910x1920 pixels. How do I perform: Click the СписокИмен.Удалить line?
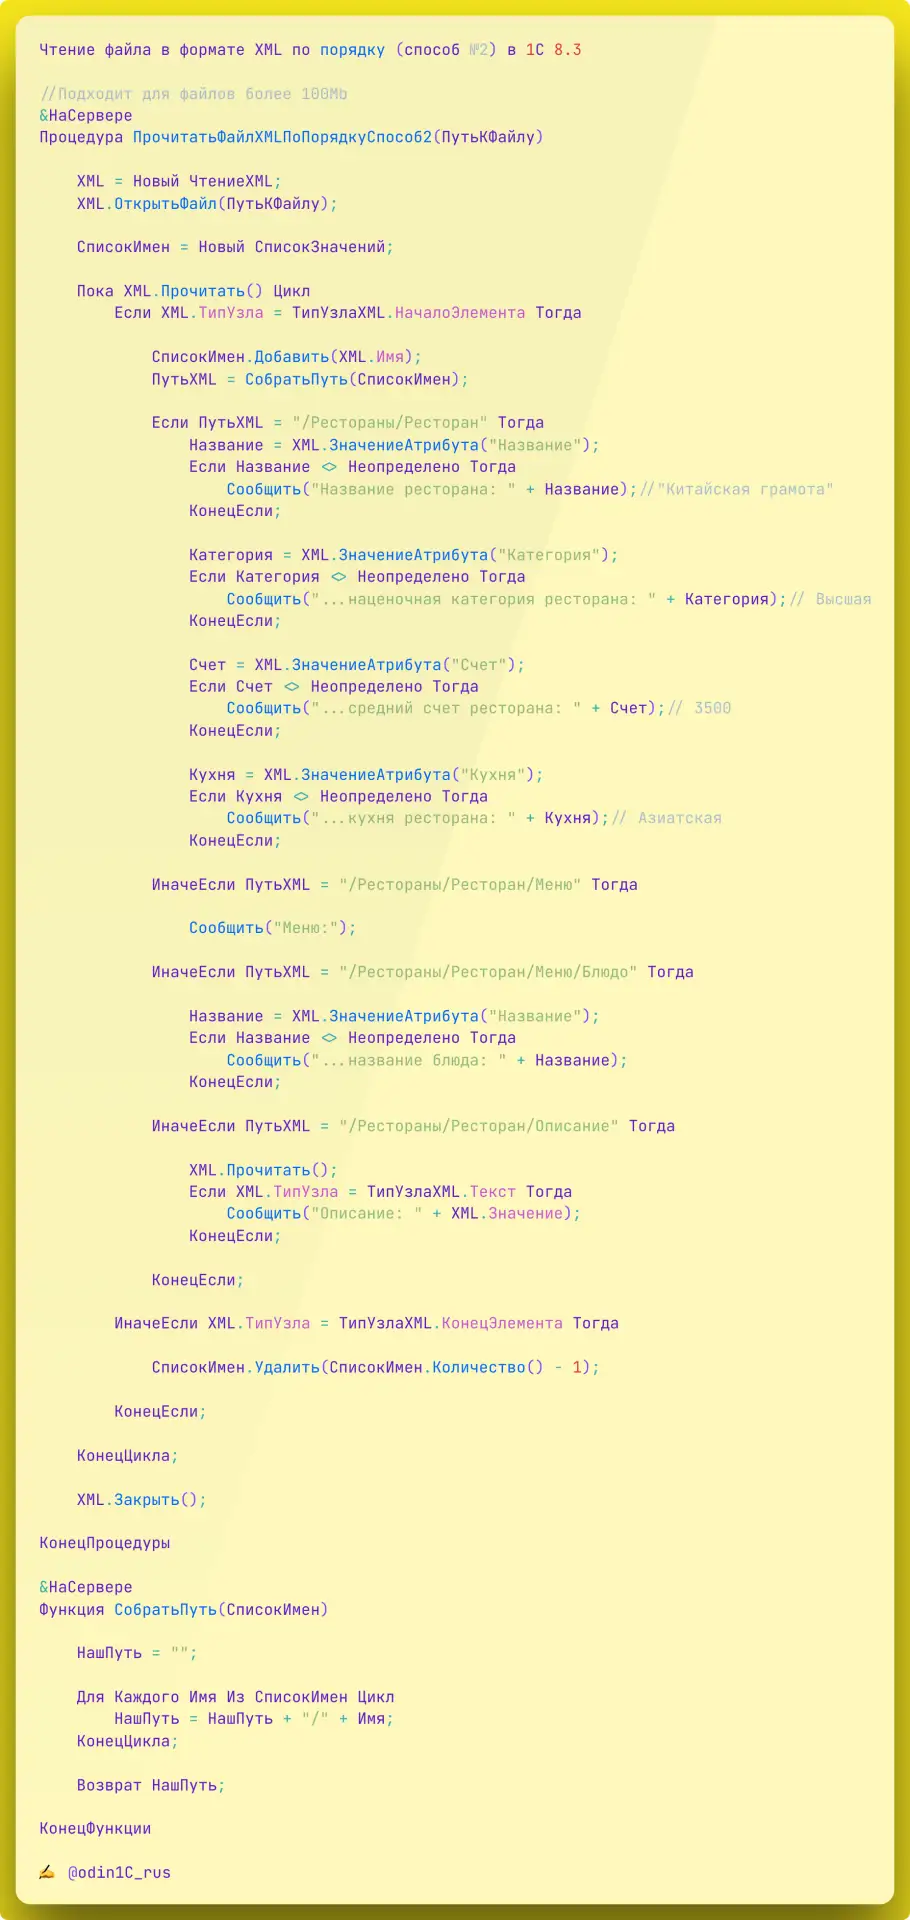(375, 1367)
